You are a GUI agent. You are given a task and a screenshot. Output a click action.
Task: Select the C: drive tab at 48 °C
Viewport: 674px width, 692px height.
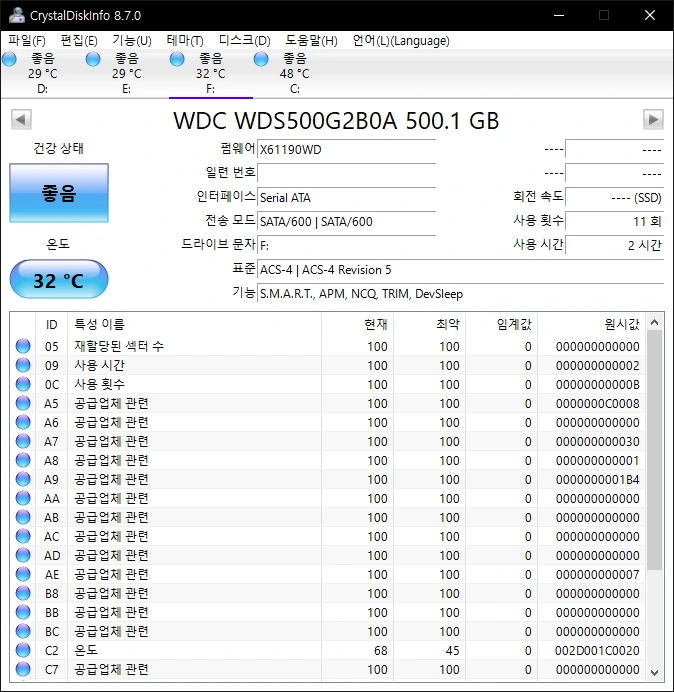point(294,73)
